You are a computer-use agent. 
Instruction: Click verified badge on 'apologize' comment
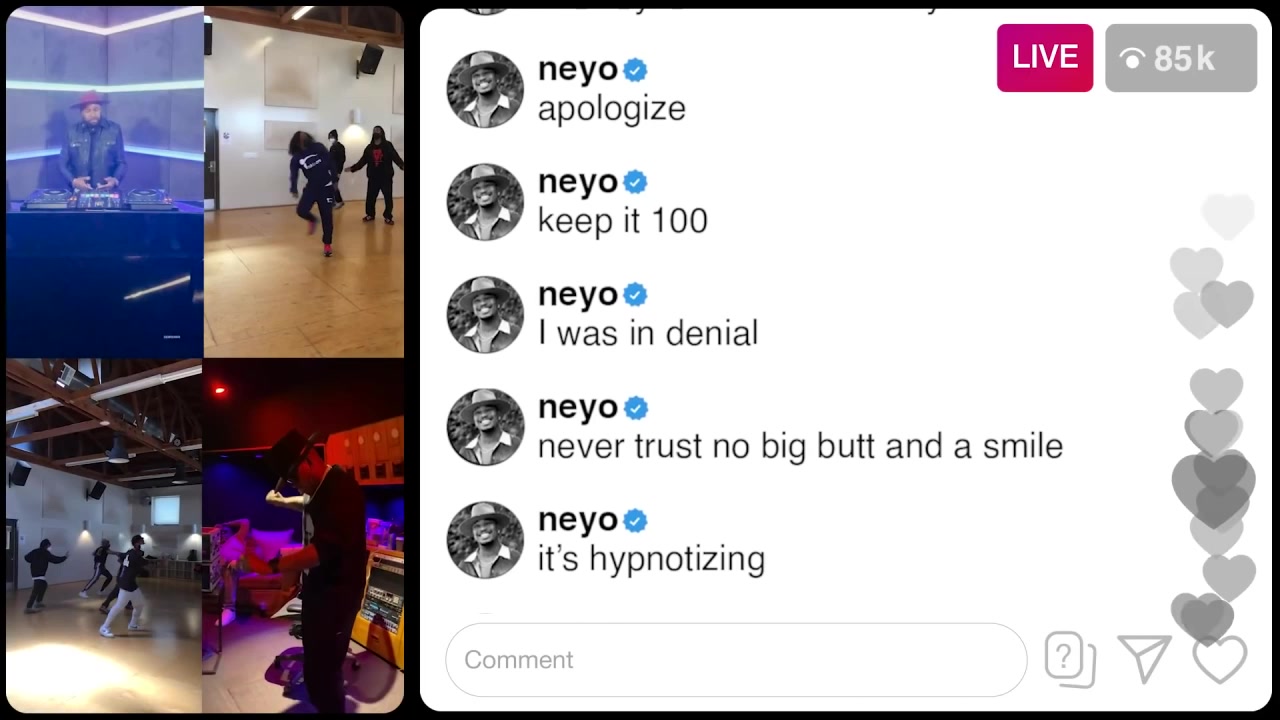pos(635,70)
